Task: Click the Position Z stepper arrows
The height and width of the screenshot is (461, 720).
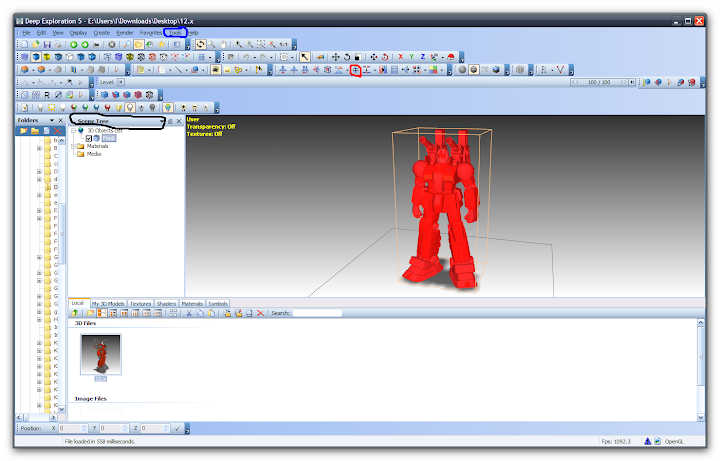Action: [166, 428]
